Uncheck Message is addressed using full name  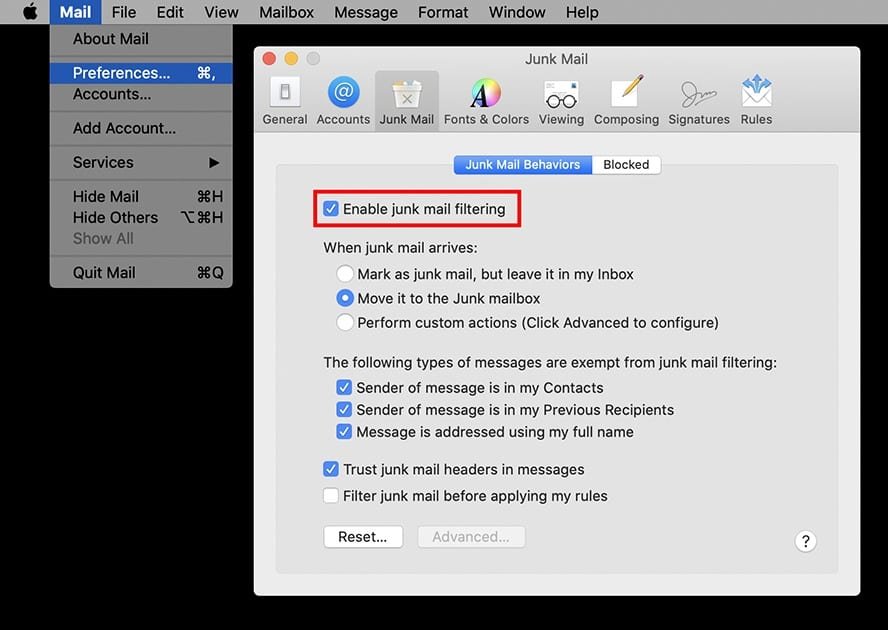tap(344, 432)
